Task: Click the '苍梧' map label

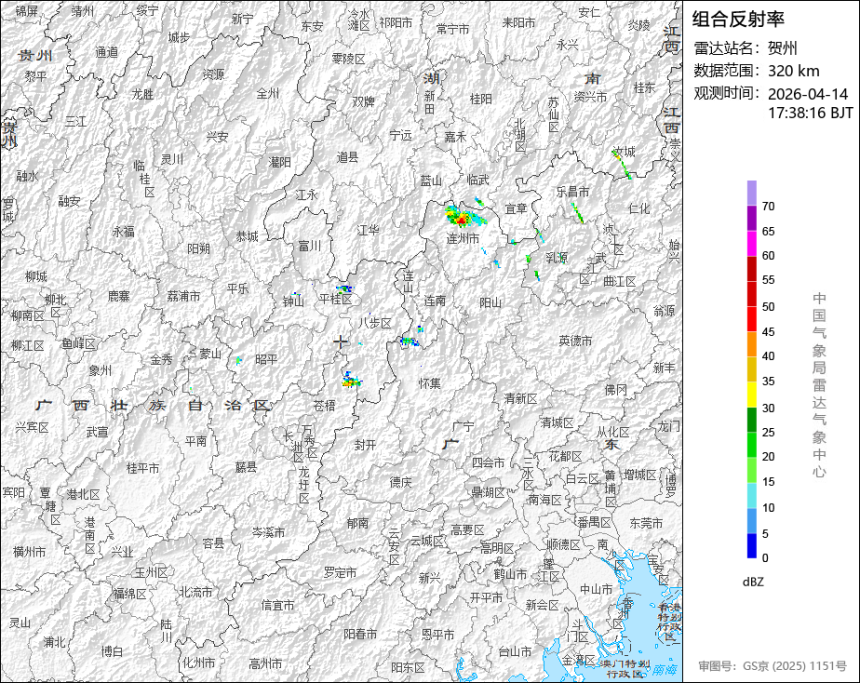Action: [324, 405]
